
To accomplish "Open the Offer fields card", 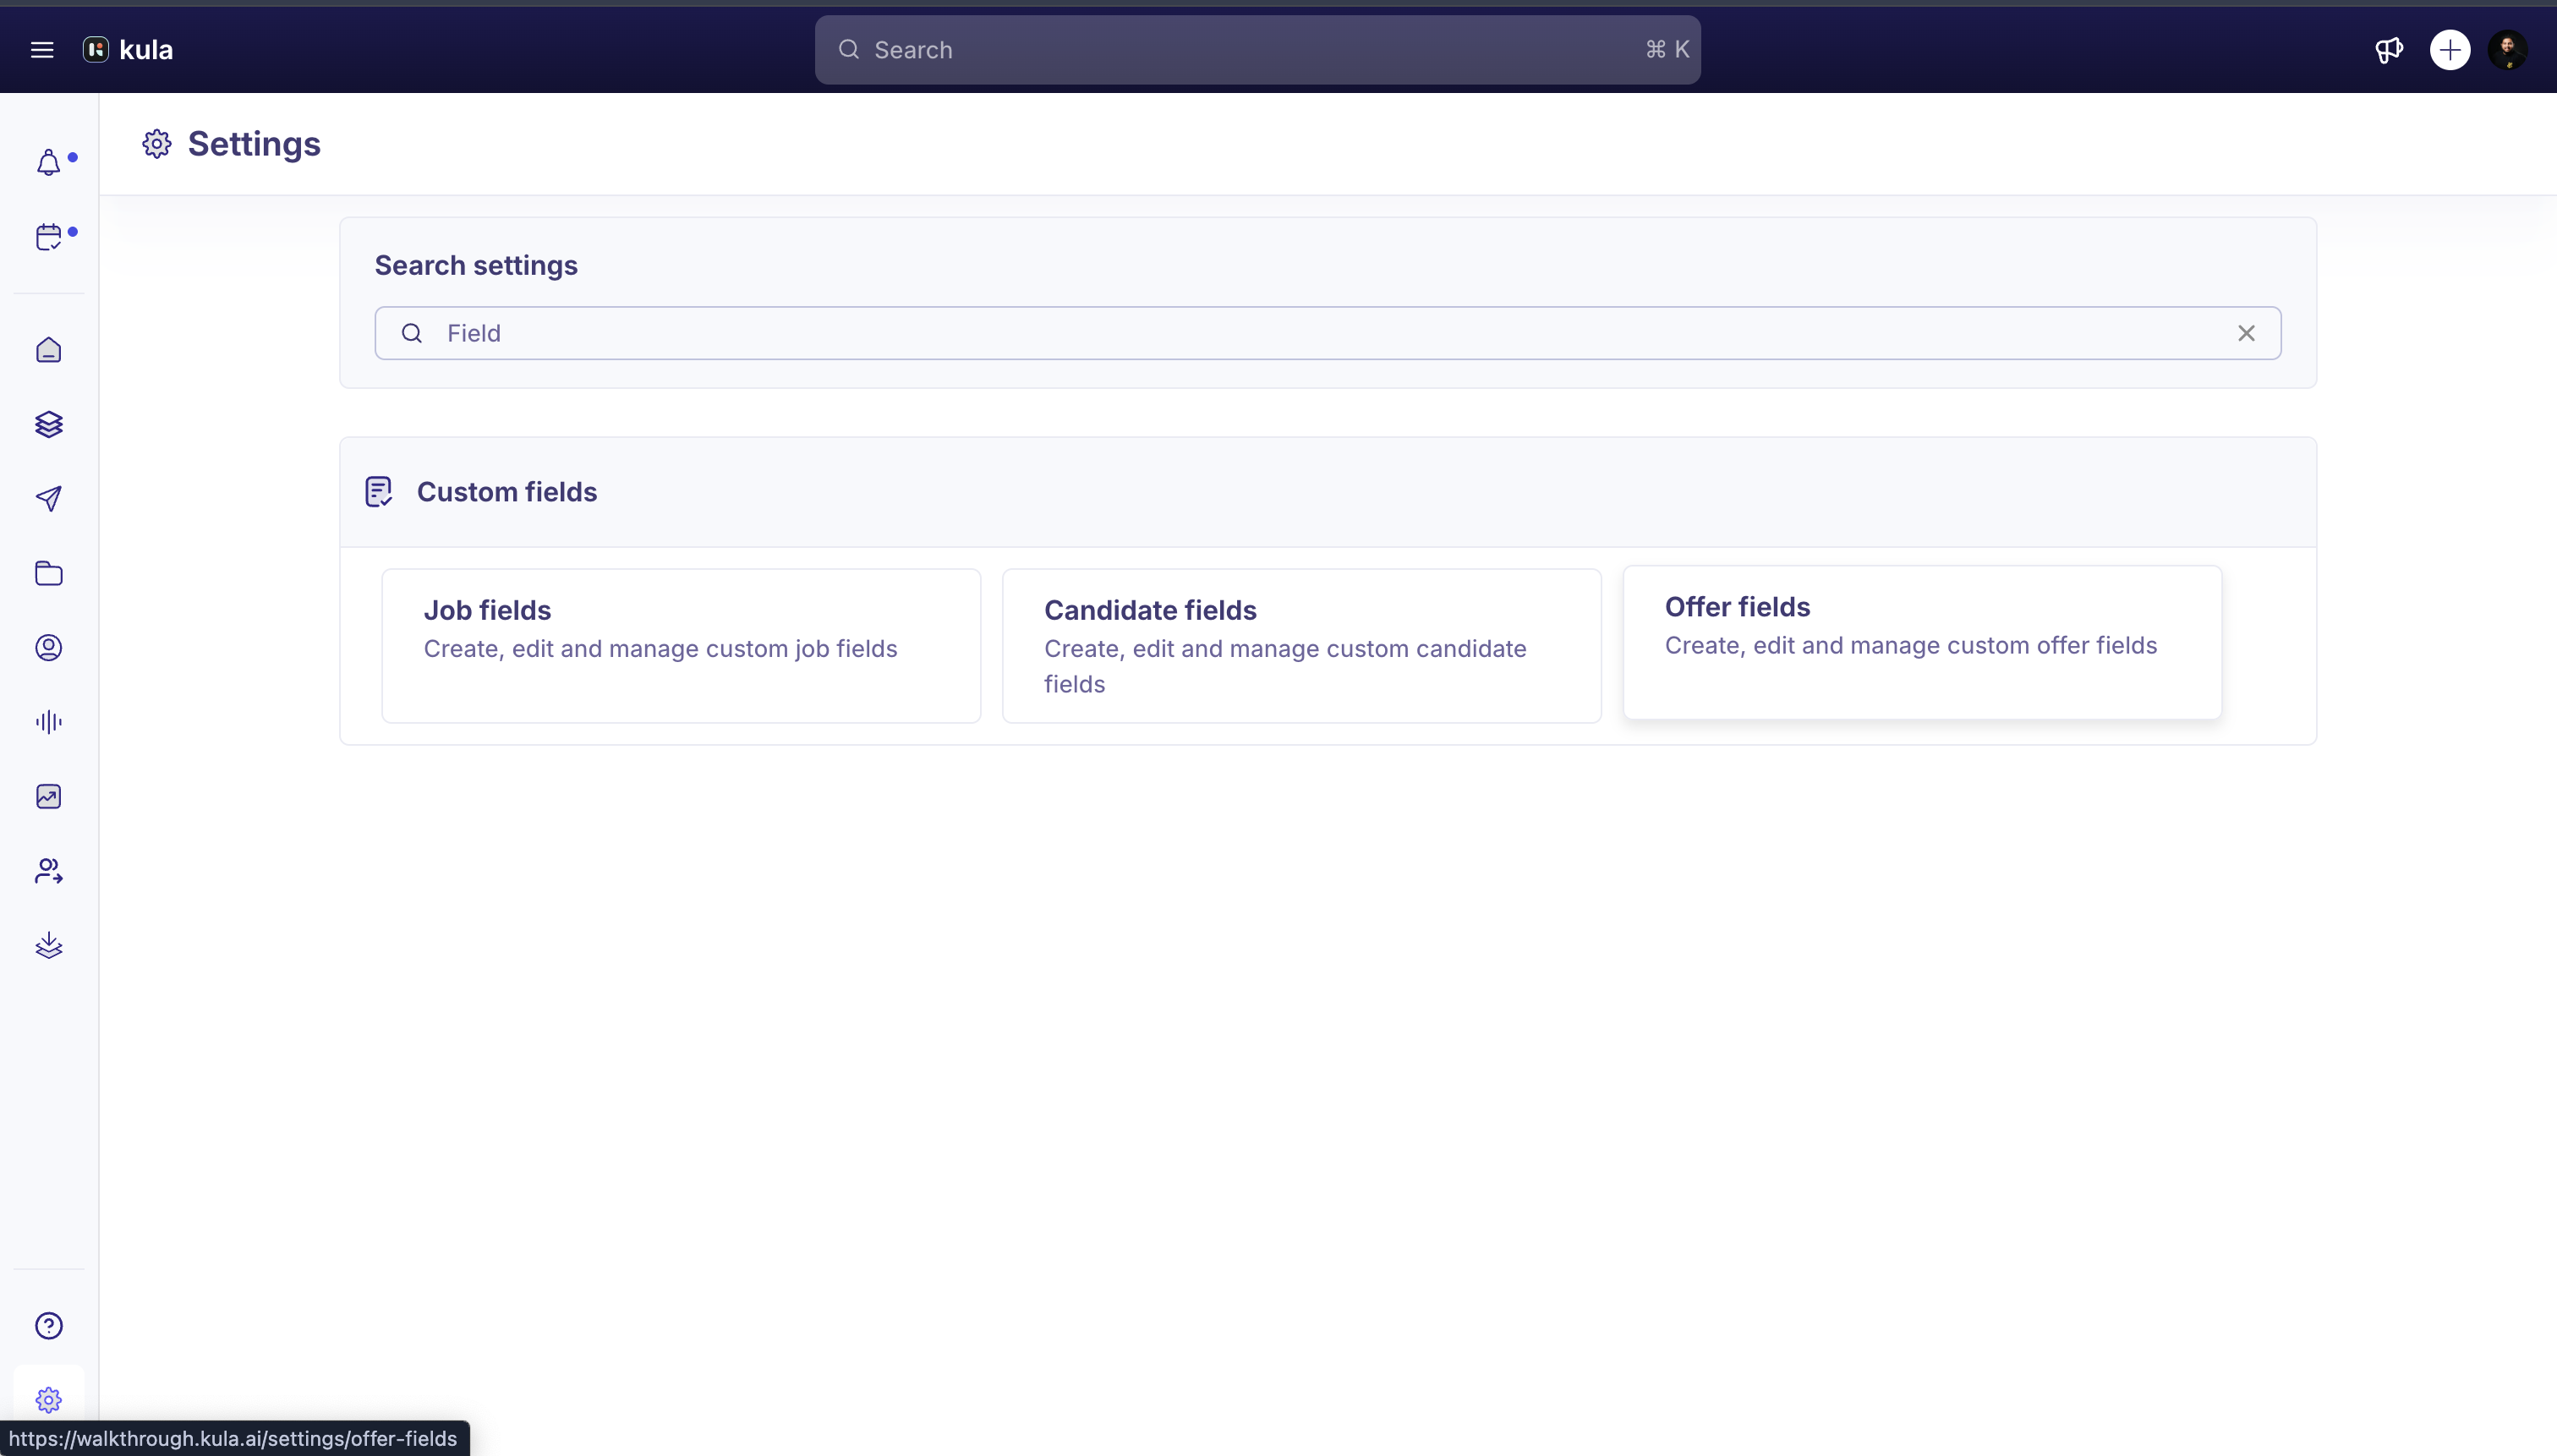I will 1922,643.
